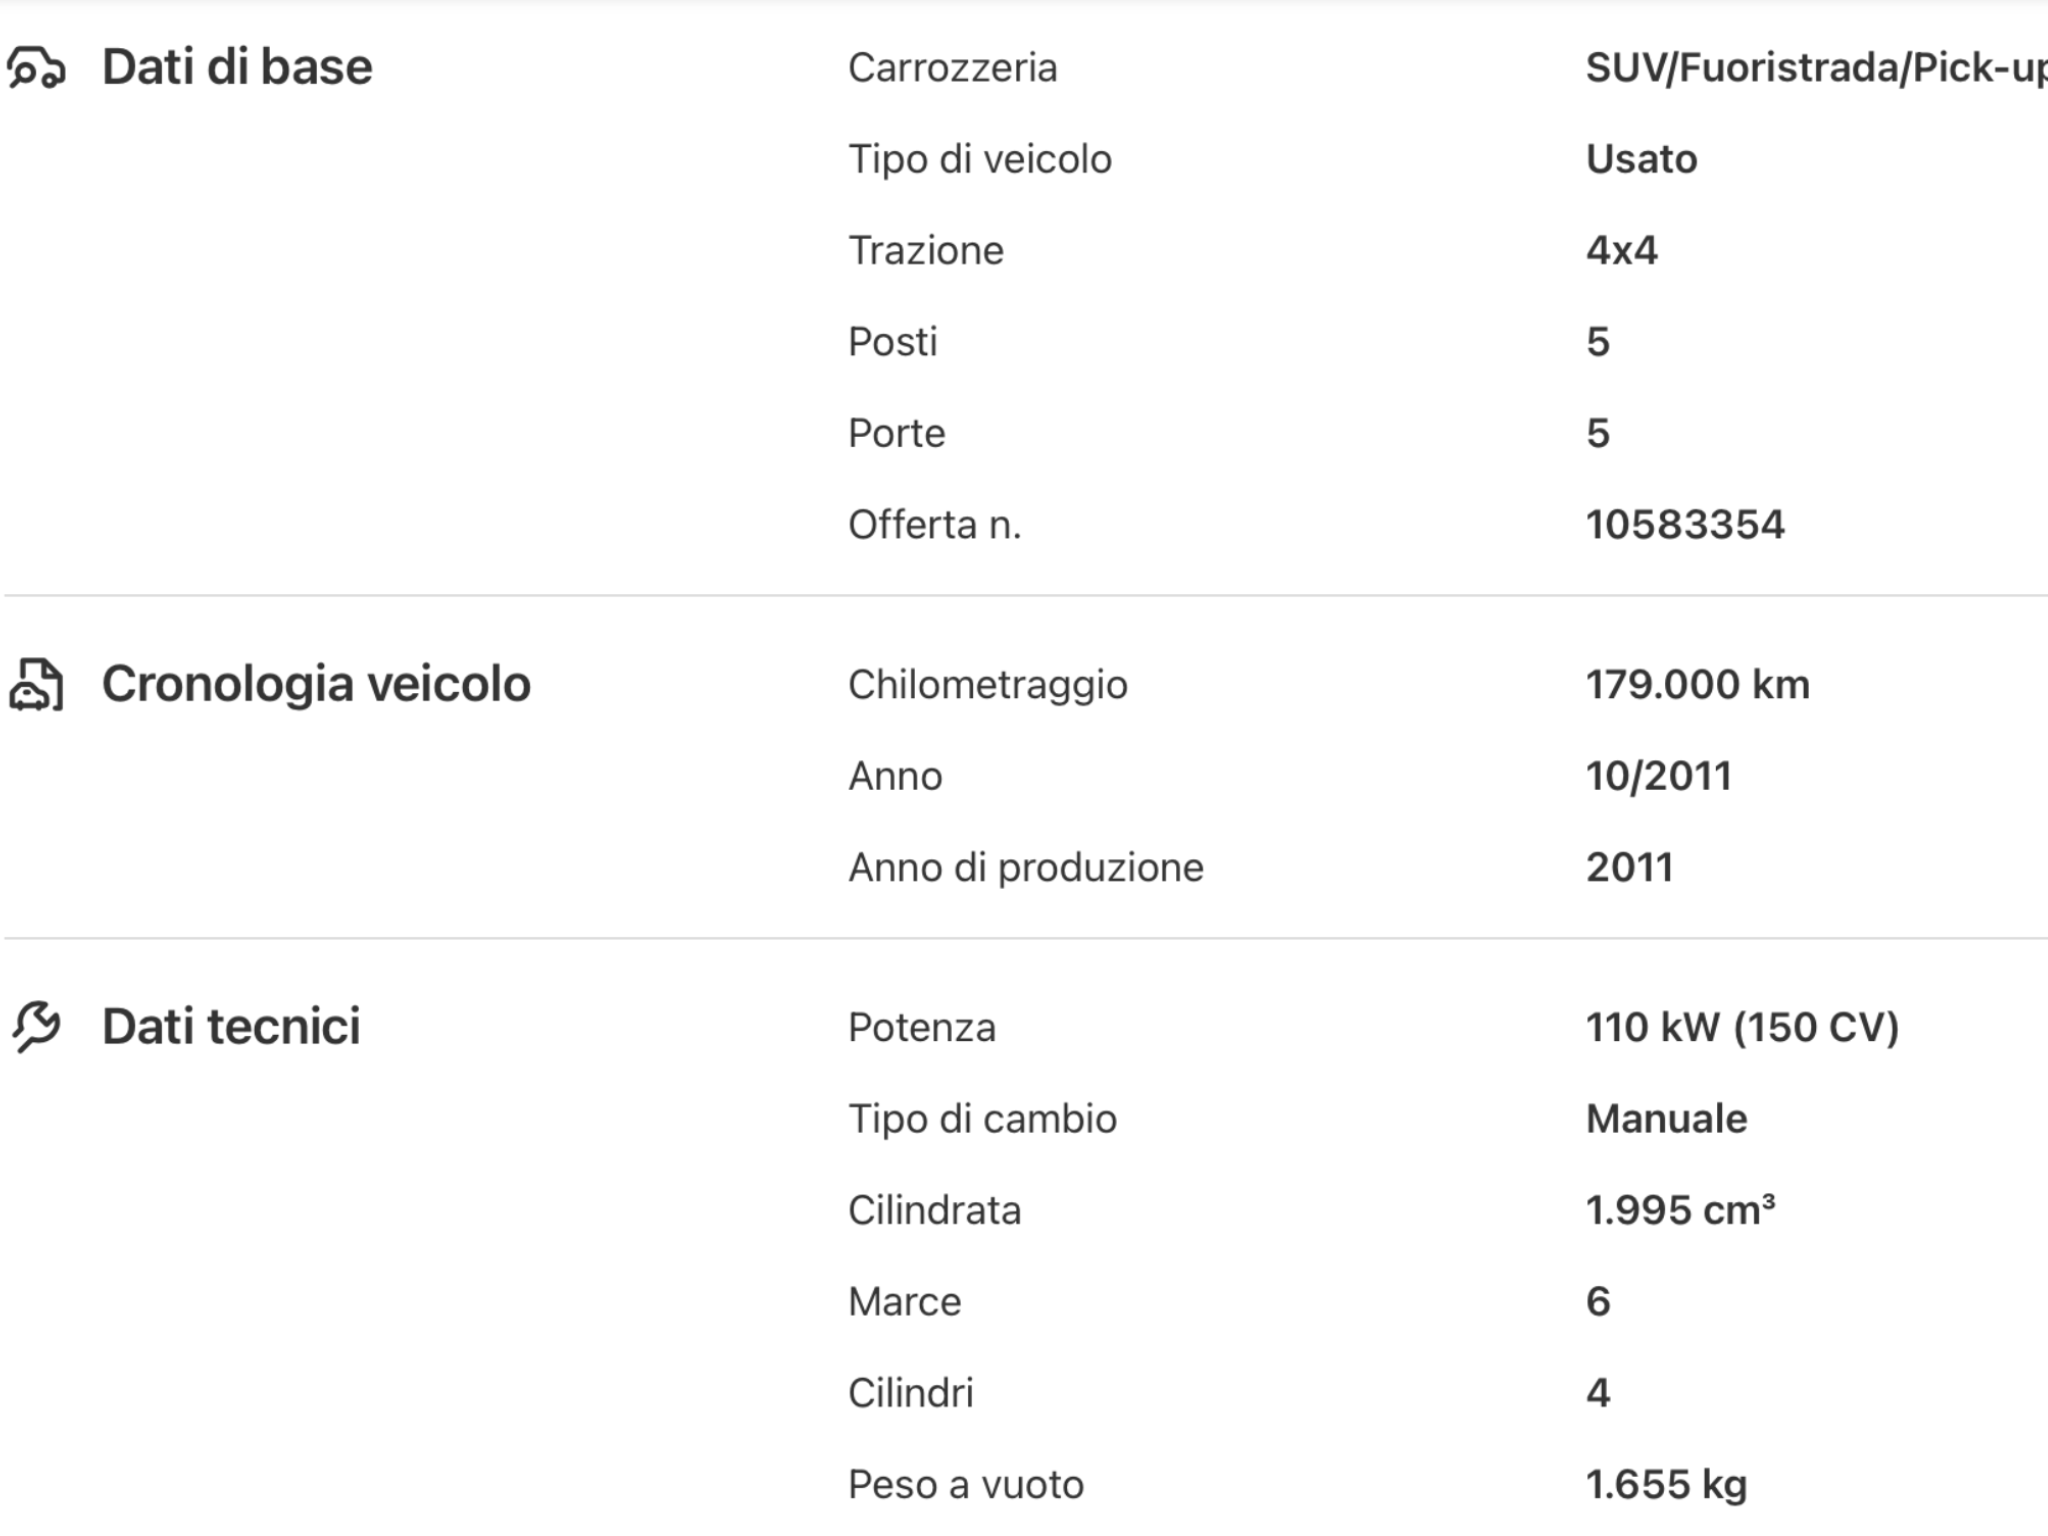Click the Peso a vuoto label
This screenshot has height=1536, width=2048.
(x=965, y=1485)
